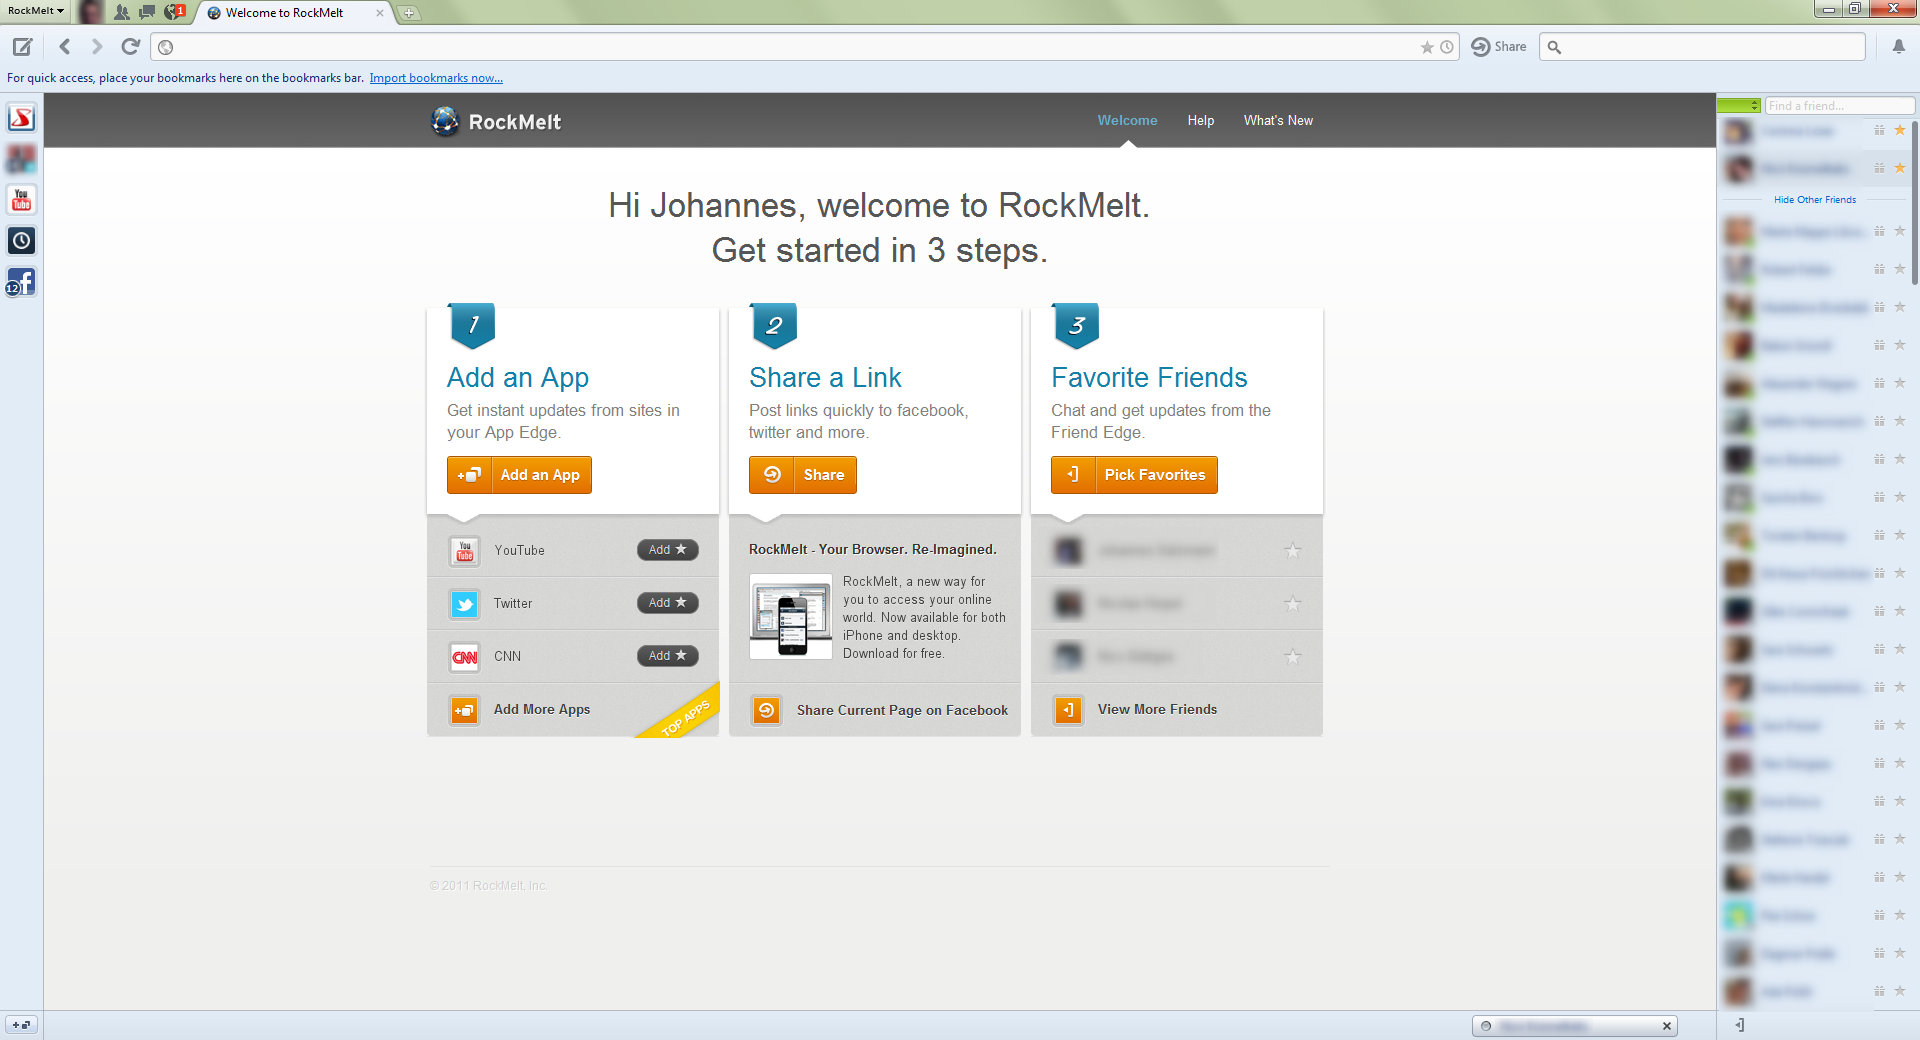Click the view-later clock icon in address bar

coord(1446,47)
